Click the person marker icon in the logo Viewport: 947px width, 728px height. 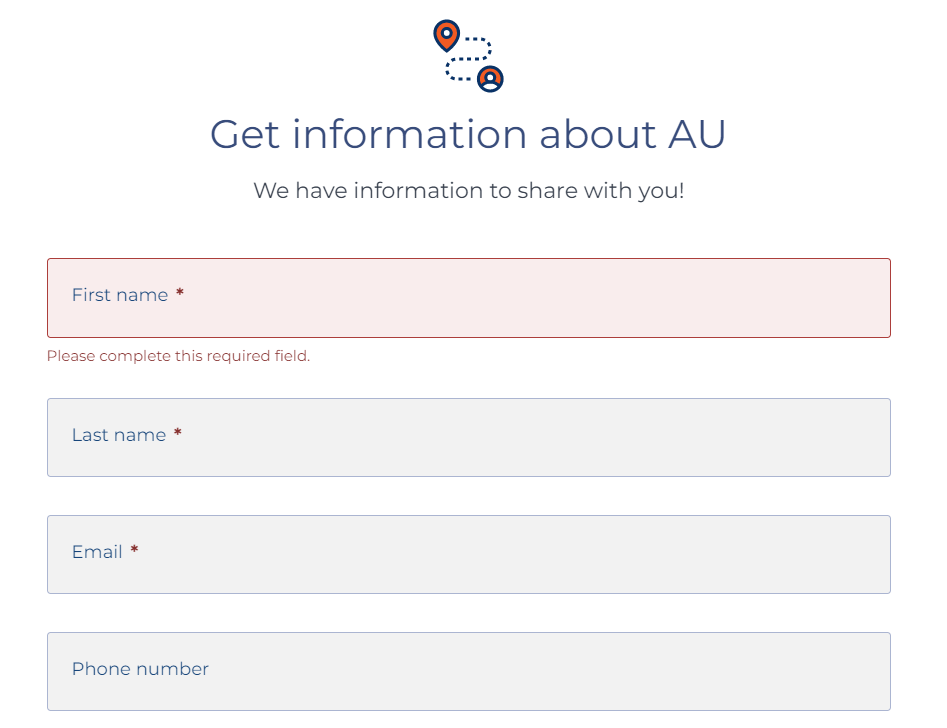[490, 78]
